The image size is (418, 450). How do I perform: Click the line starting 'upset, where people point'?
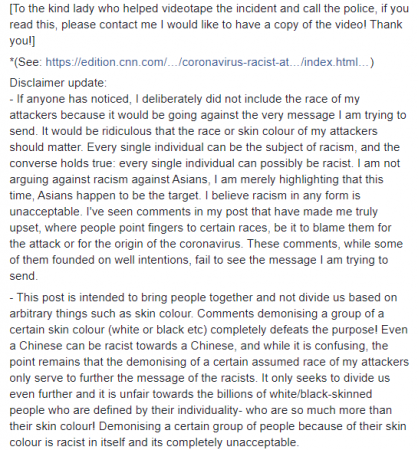[x=200, y=227]
